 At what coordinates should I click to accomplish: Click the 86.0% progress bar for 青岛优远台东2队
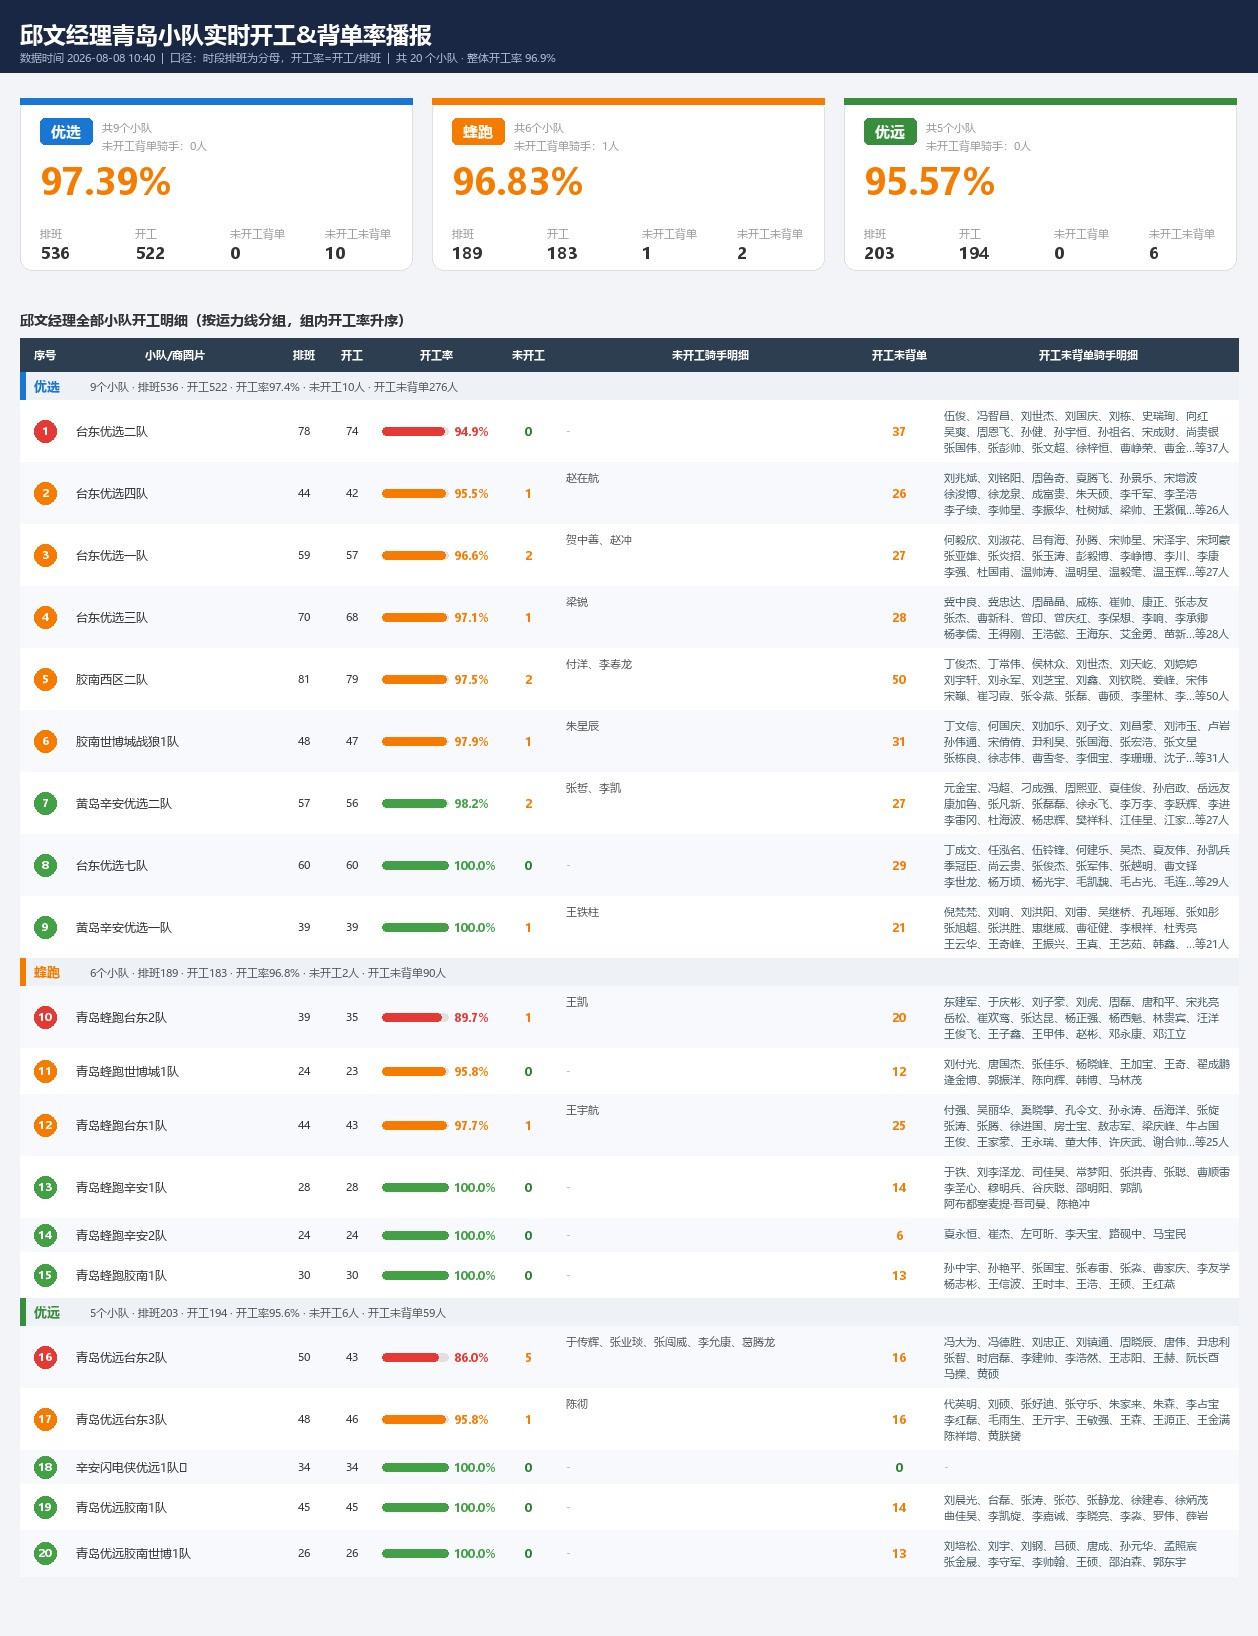click(414, 1358)
